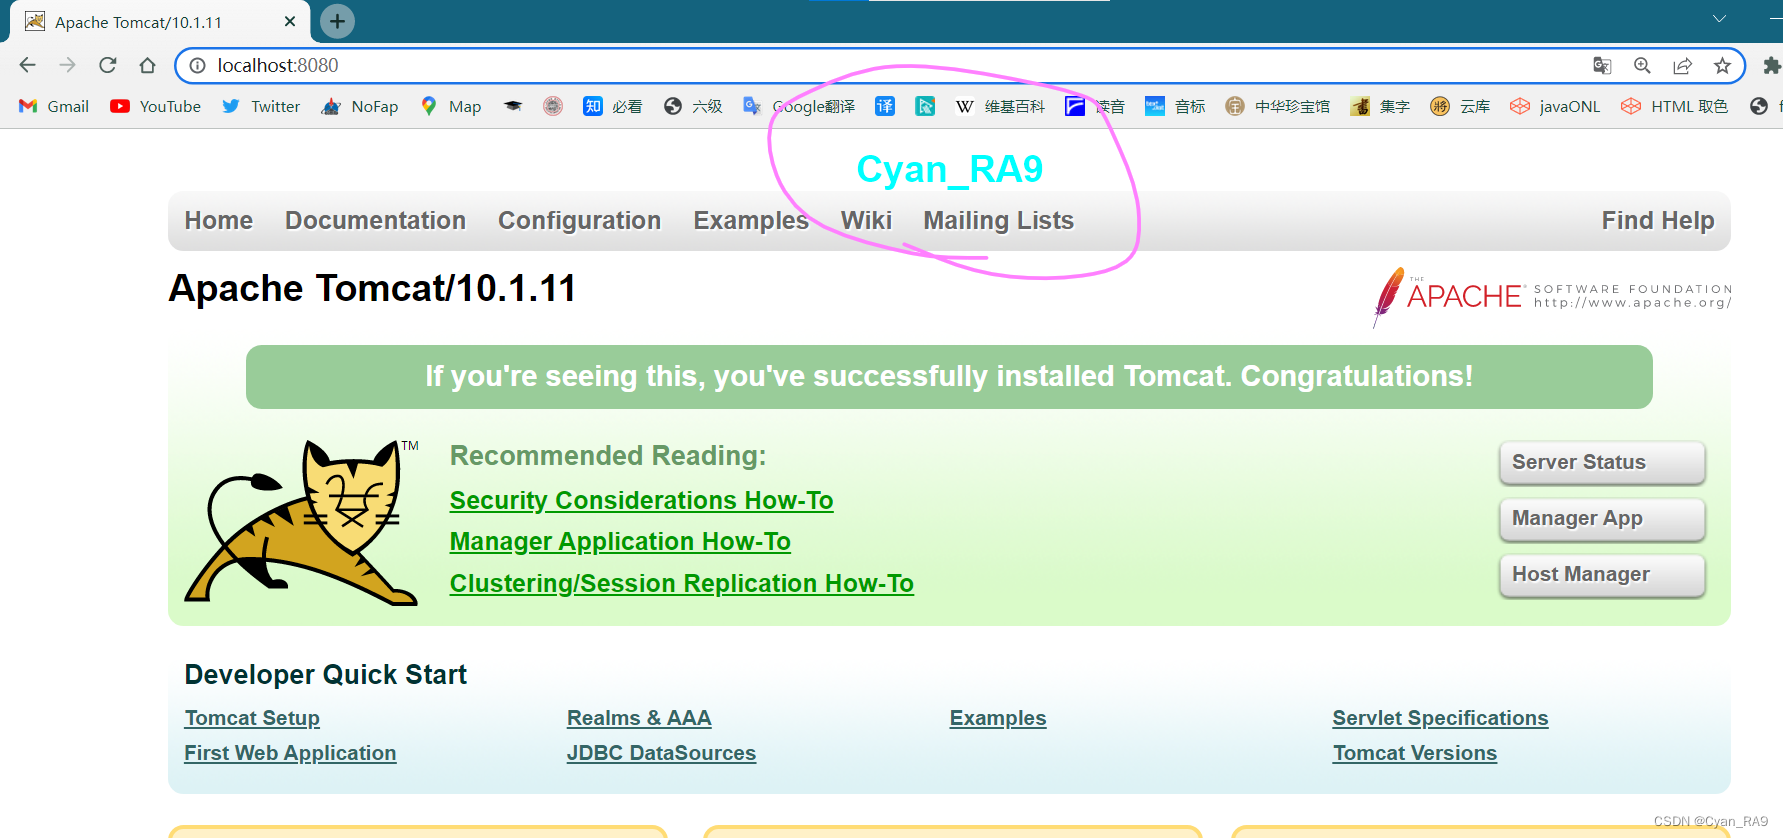The height and width of the screenshot is (838, 1783).
Task: Open the 六级 bookmark
Action: [x=693, y=106]
